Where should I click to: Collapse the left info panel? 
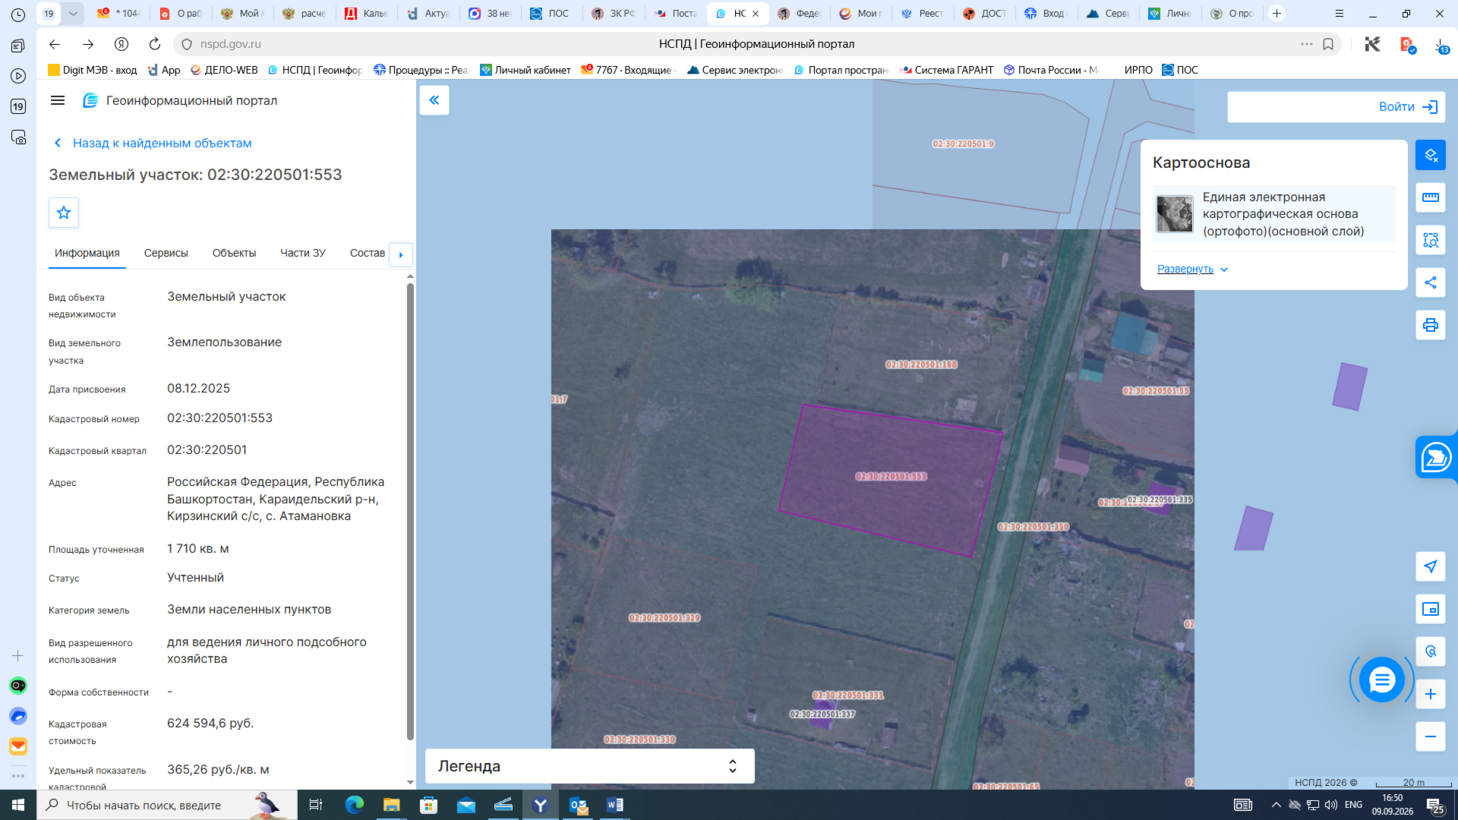434,100
